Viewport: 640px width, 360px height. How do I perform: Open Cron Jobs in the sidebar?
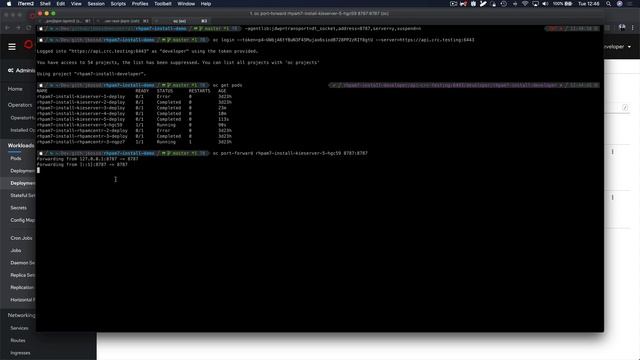point(21,238)
